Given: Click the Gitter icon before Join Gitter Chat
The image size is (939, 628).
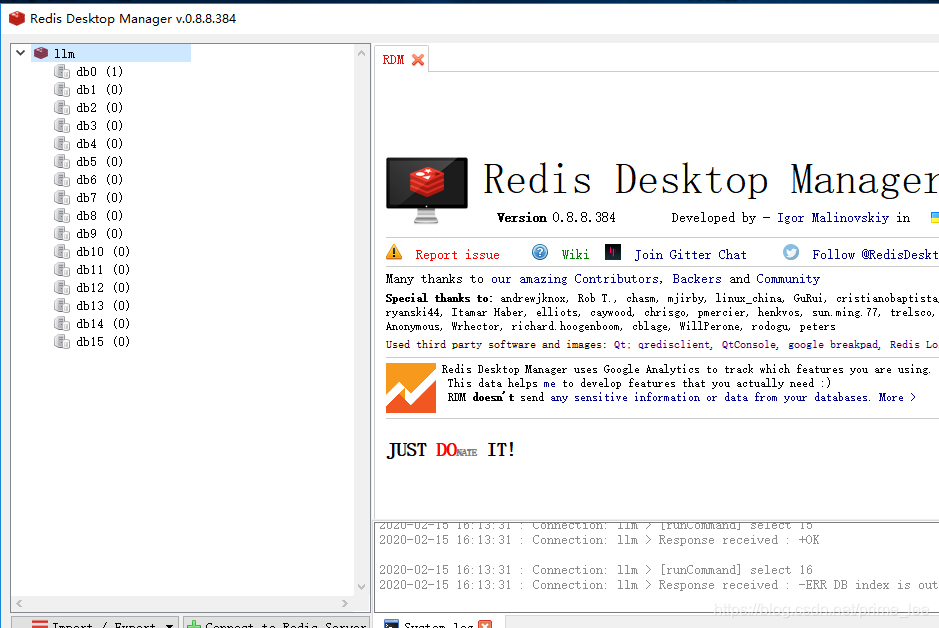Looking at the screenshot, I should pyautogui.click(x=613, y=253).
